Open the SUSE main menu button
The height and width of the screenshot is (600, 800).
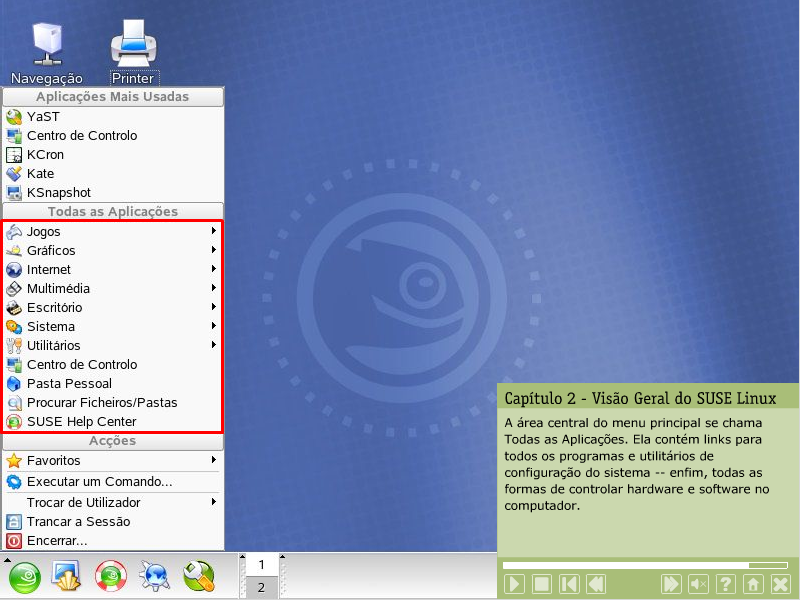tap(26, 576)
